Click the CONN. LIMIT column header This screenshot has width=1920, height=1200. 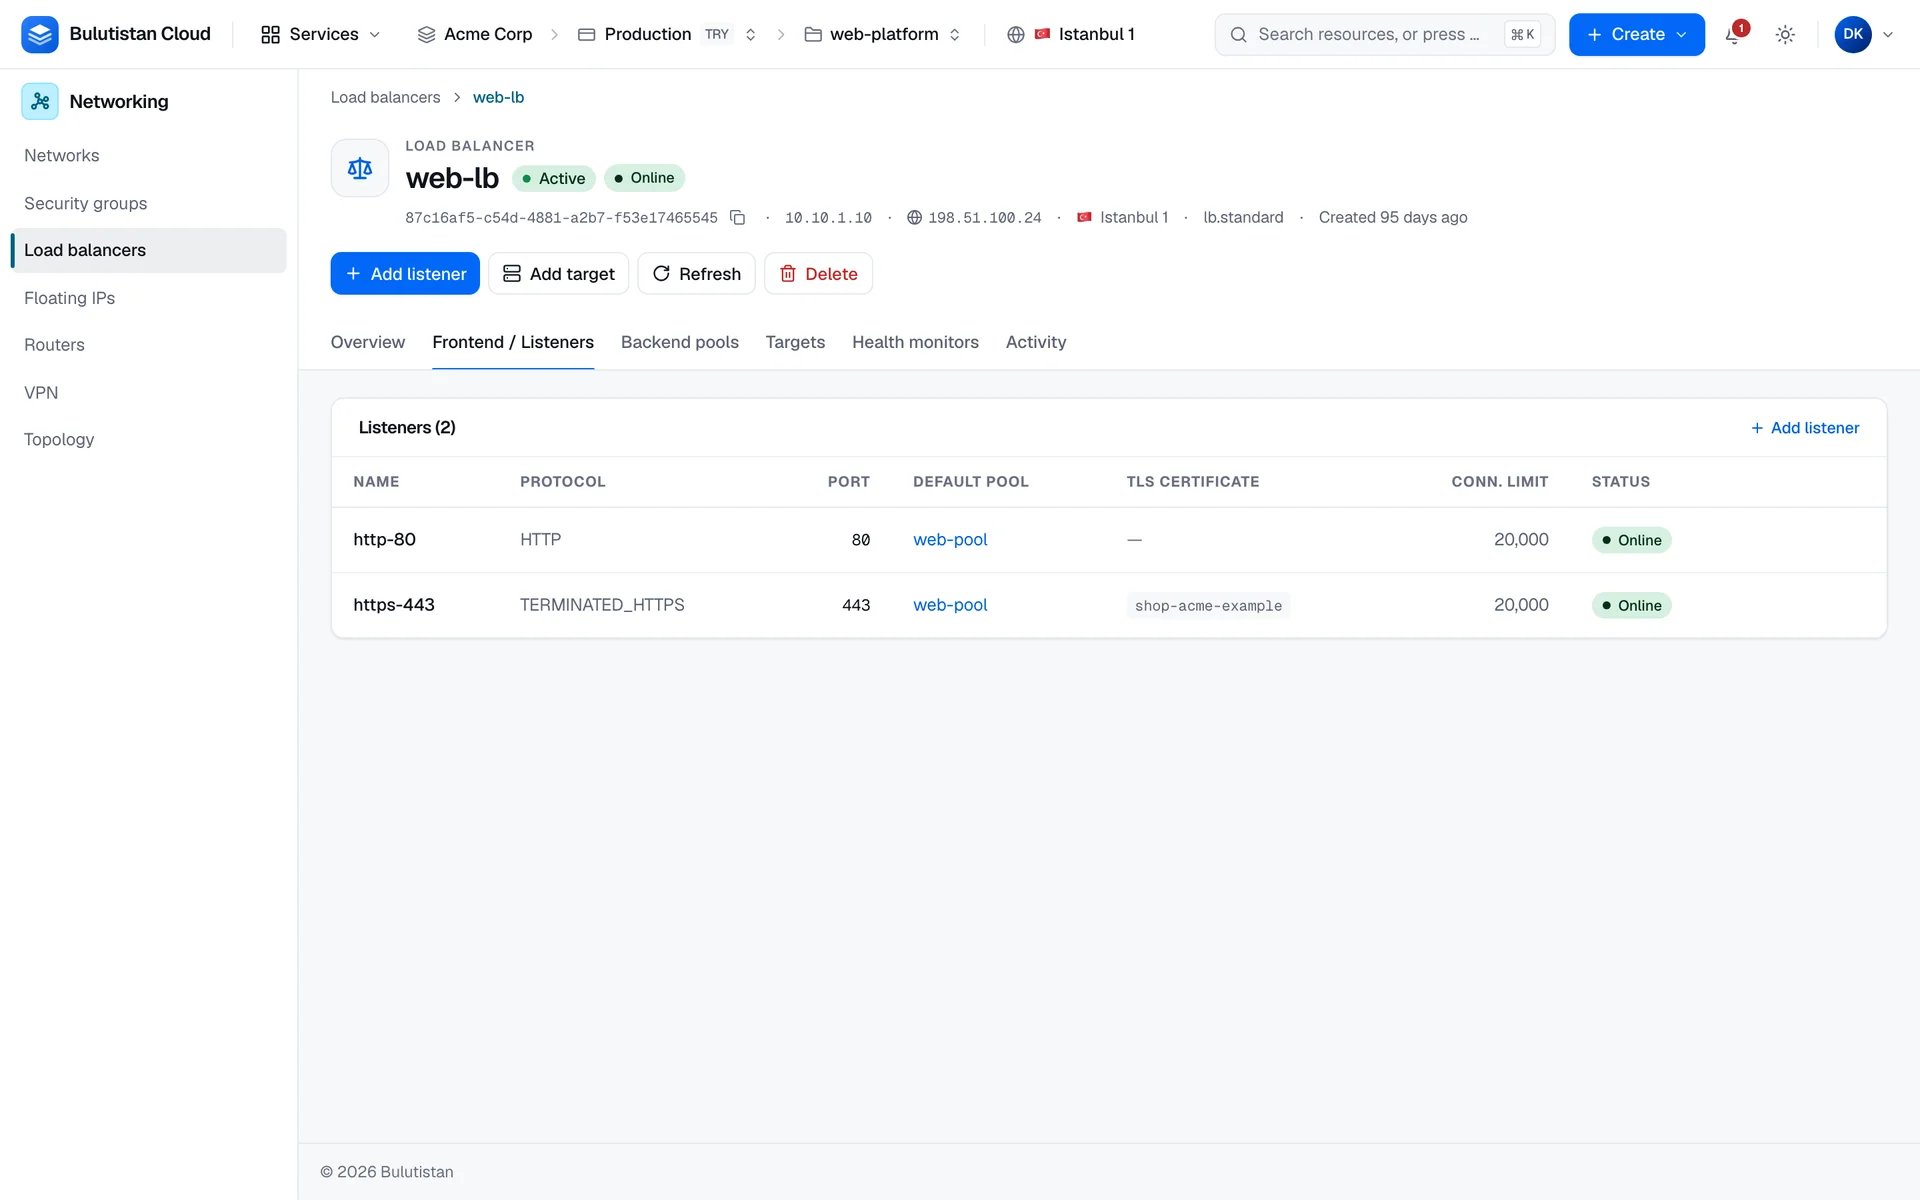[x=1499, y=482]
